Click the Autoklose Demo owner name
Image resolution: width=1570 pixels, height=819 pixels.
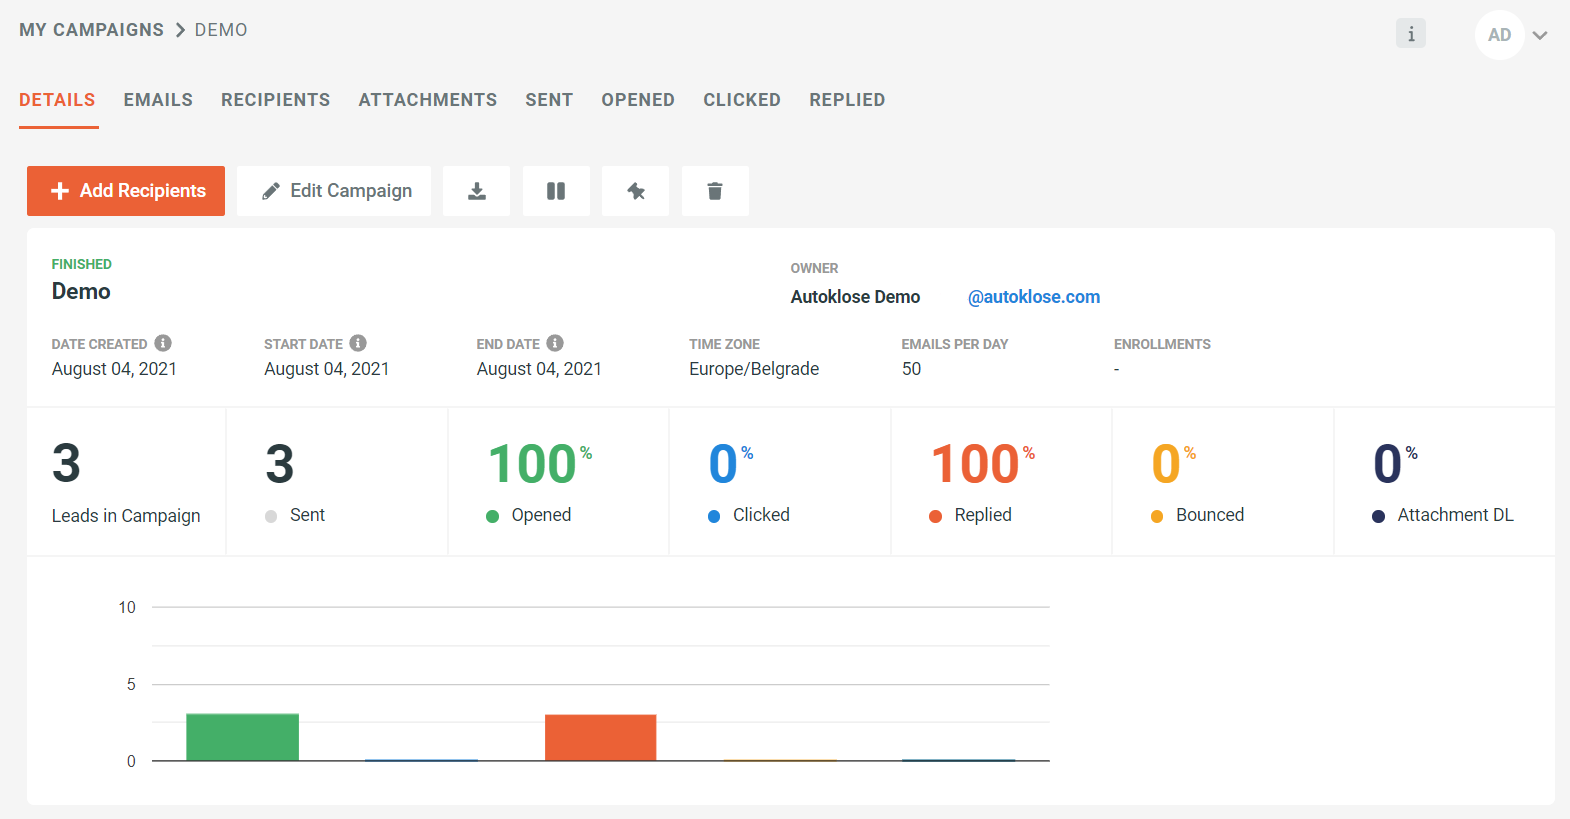point(855,297)
